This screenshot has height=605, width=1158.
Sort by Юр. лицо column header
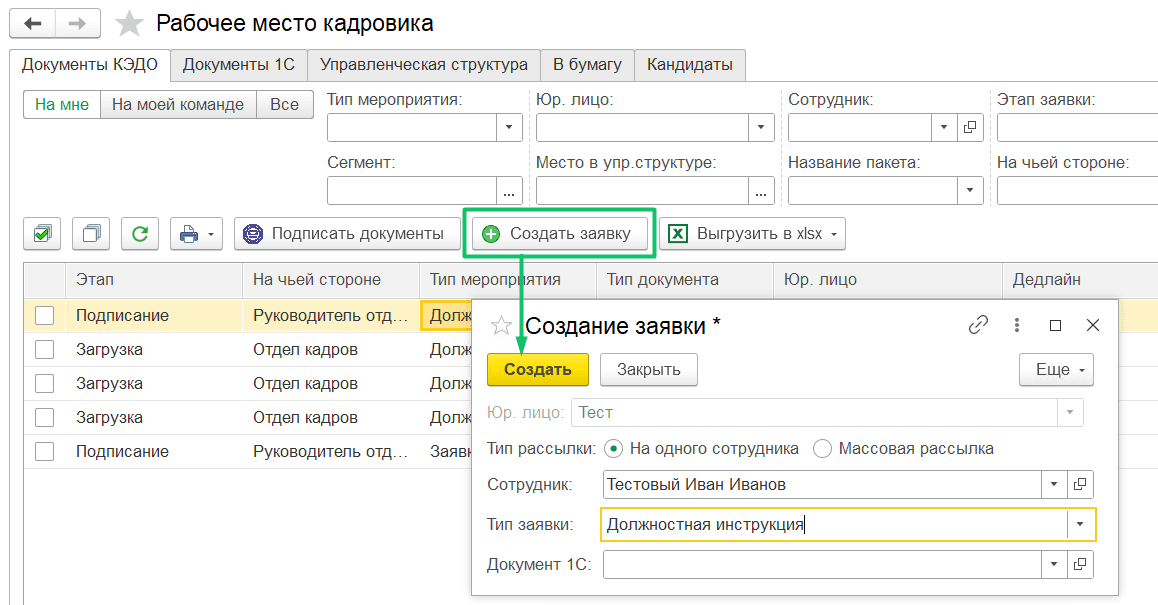click(x=888, y=280)
